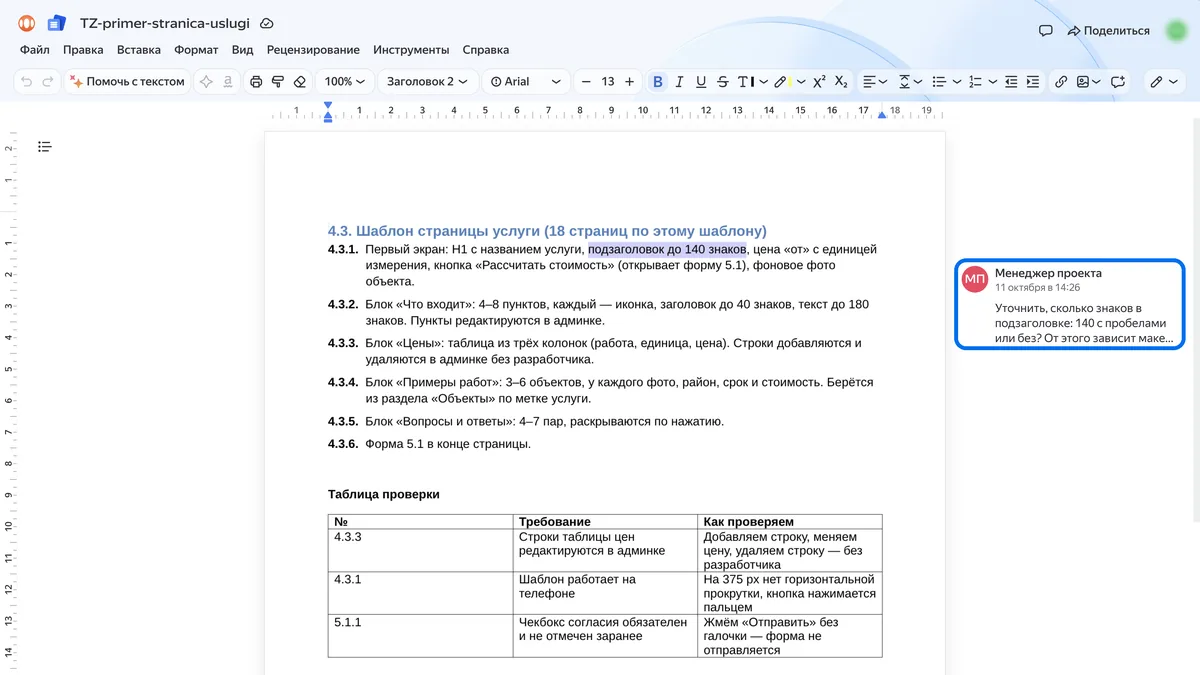Clear formatting with the eraser icon

pos(299,82)
